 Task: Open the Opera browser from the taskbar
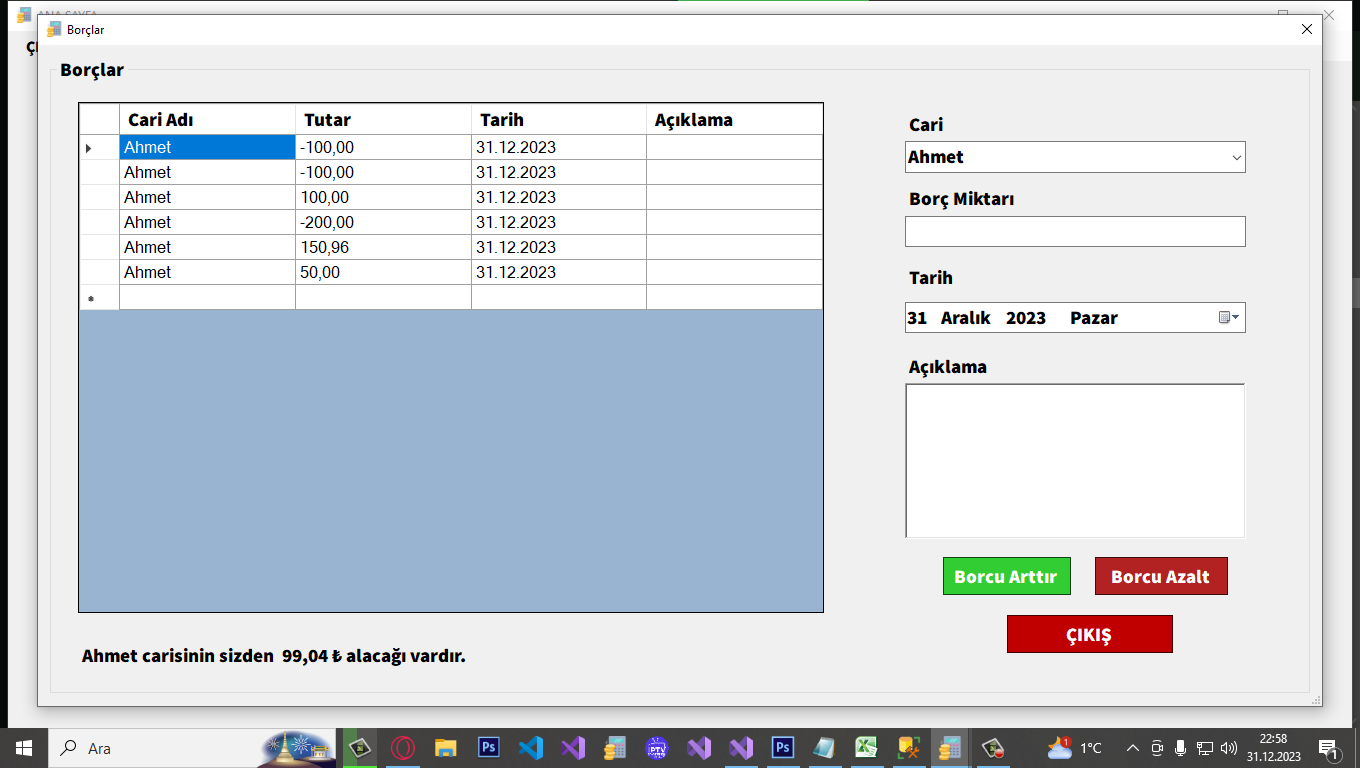[403, 748]
